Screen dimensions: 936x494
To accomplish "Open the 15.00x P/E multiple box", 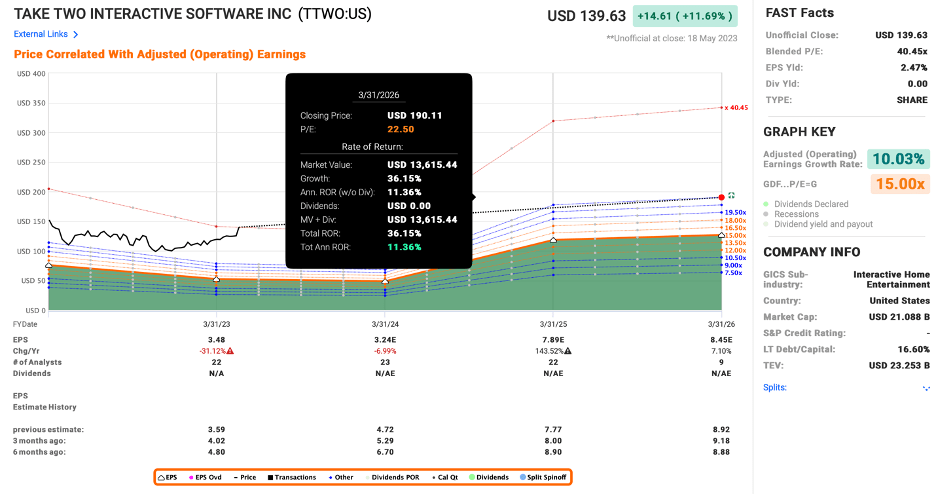I will [x=900, y=183].
